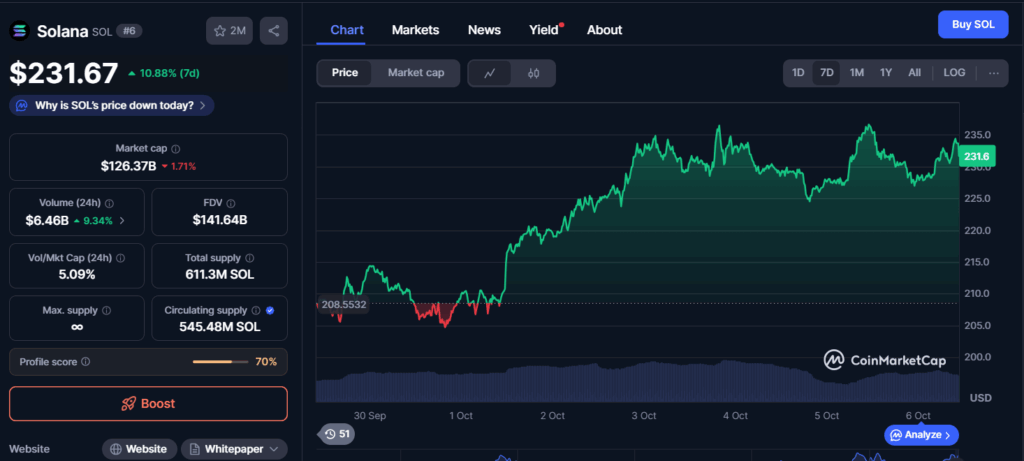The image size is (1024, 461).
Task: Expand 'Why is SOL's price down today?'
Action: tap(111, 105)
